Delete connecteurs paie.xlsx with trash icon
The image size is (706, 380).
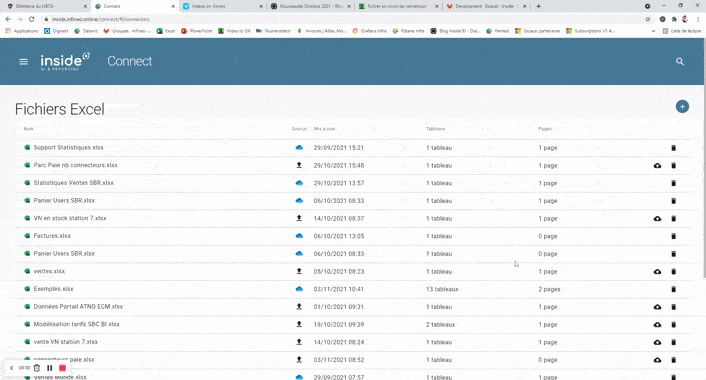coord(674,360)
